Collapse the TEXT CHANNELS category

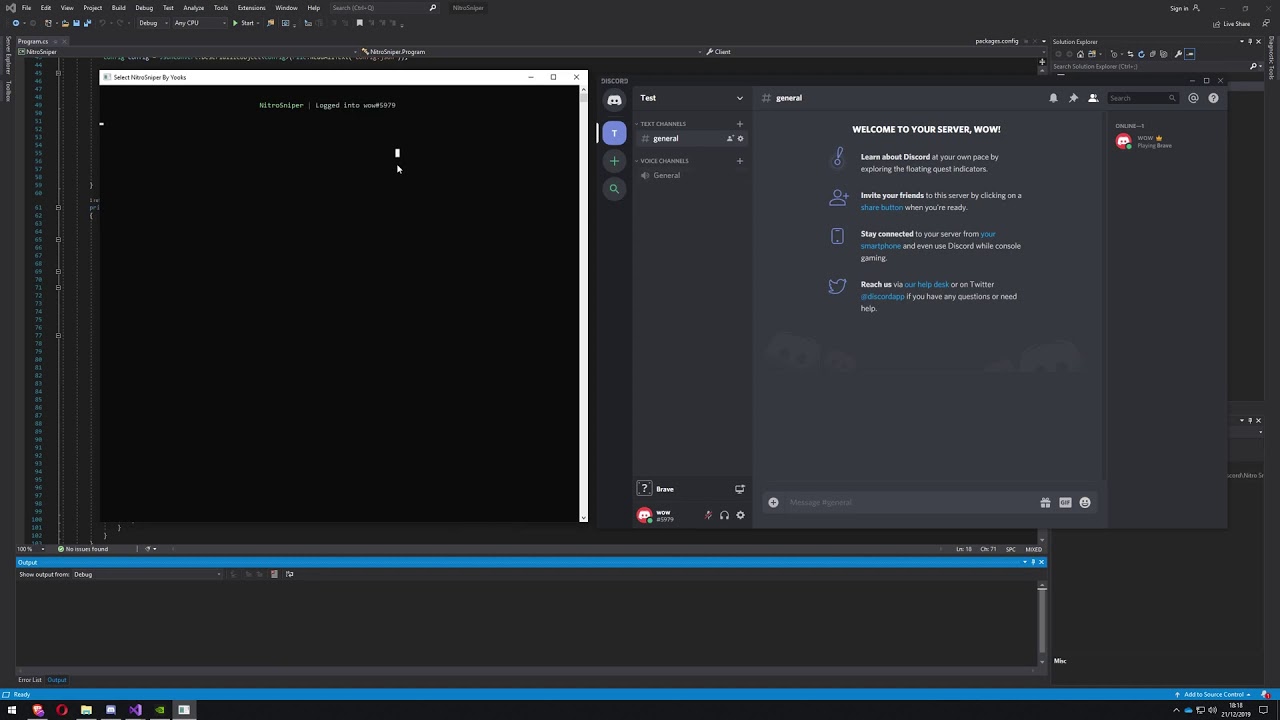[662, 124]
